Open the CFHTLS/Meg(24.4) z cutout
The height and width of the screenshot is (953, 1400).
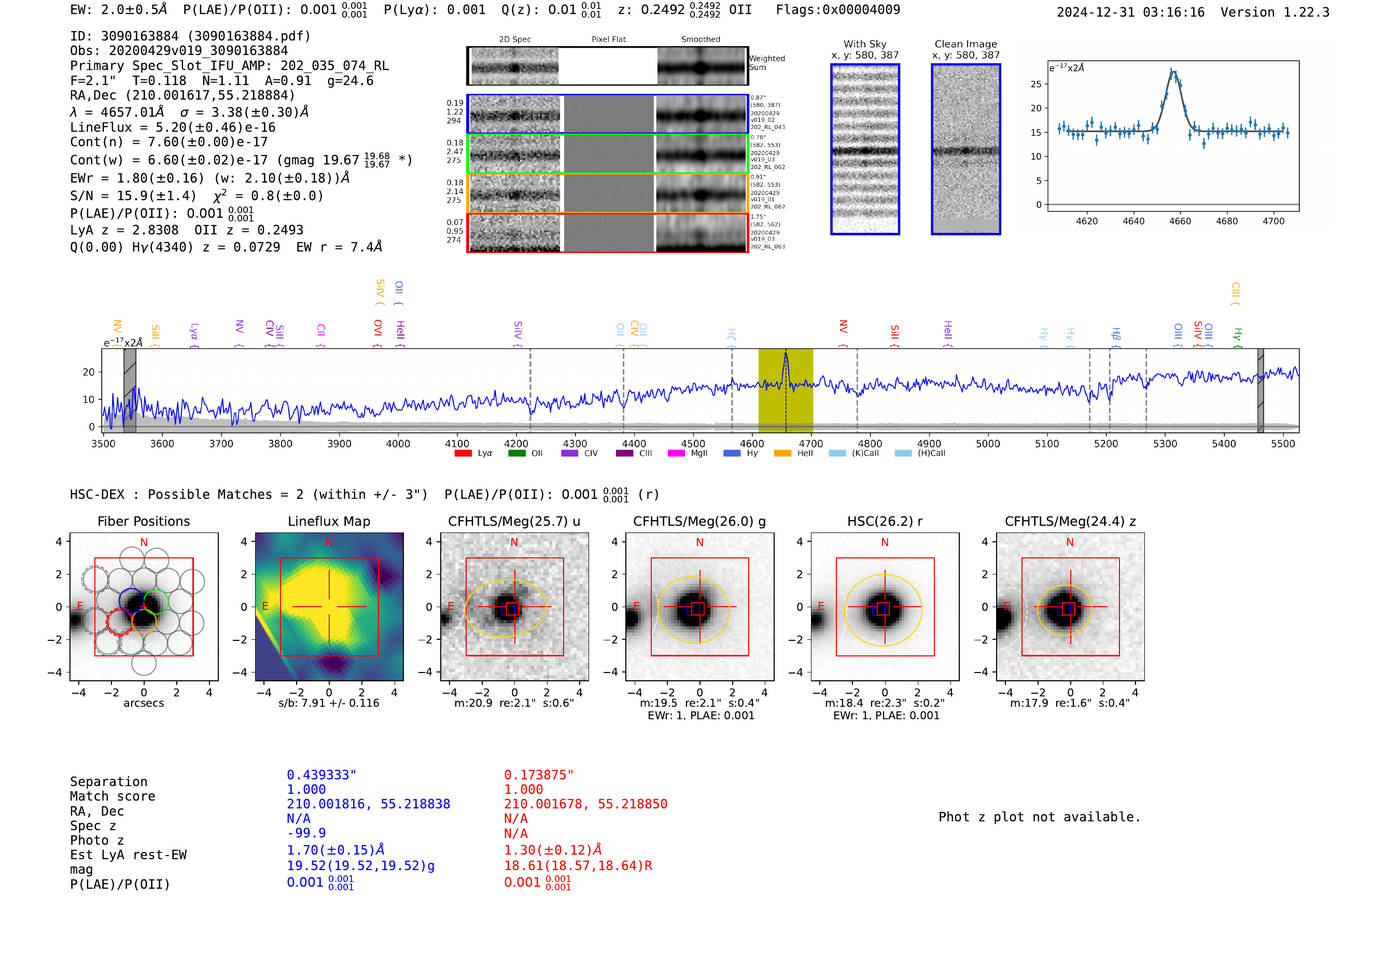pos(1070,607)
